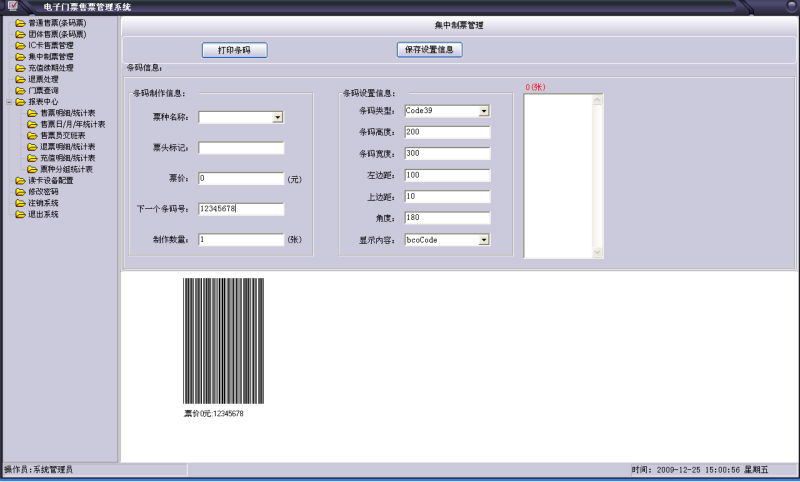This screenshot has height=482, width=800.
Task: Collapse the 报表中心 tree node
Action: pyautogui.click(x=8, y=101)
